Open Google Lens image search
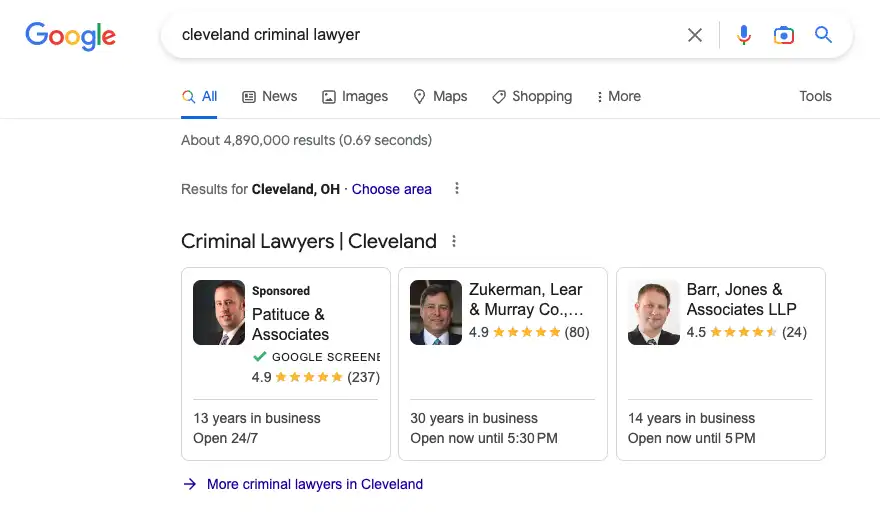Screen dimensions: 880x513 tap(783, 35)
